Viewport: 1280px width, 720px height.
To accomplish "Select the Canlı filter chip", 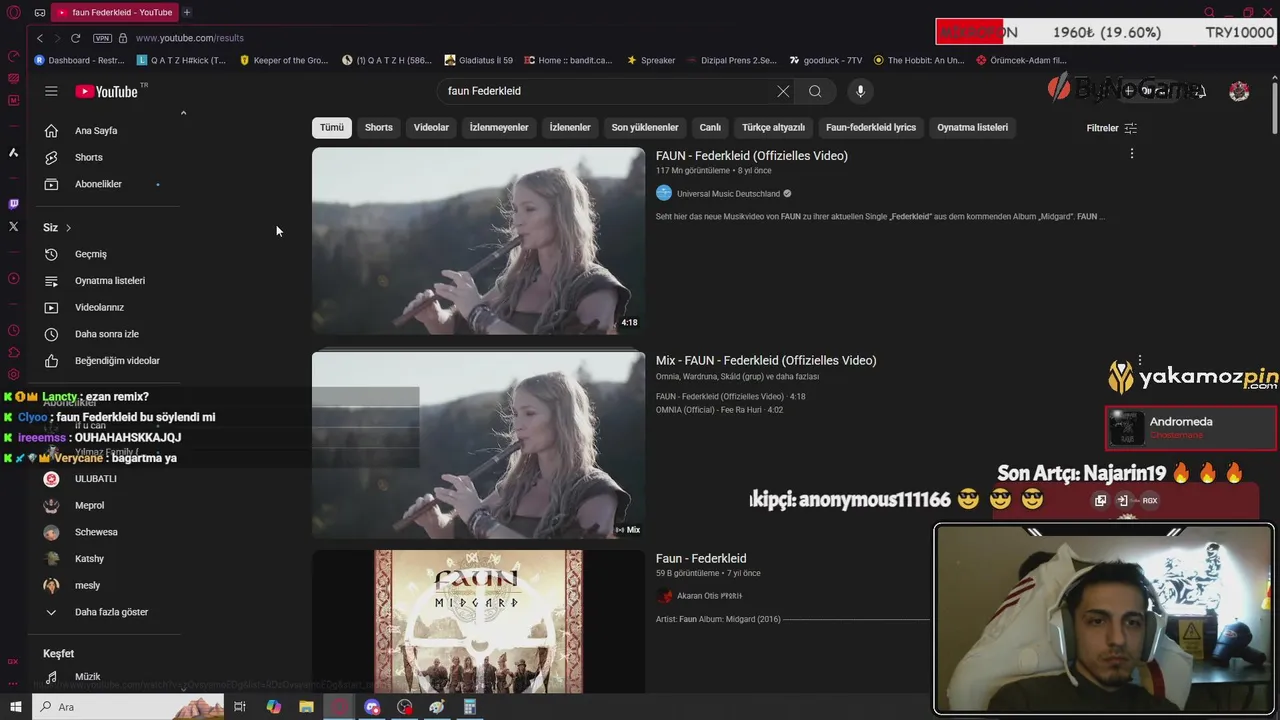I will 710,128.
